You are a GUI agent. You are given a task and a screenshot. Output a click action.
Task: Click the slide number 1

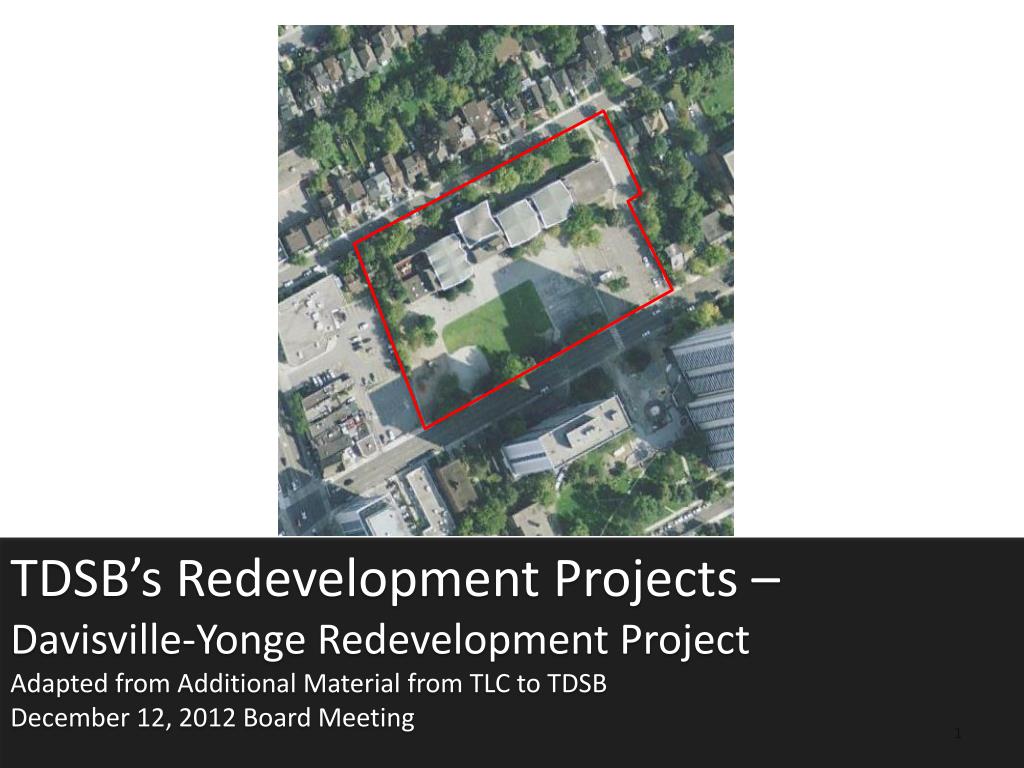click(957, 733)
